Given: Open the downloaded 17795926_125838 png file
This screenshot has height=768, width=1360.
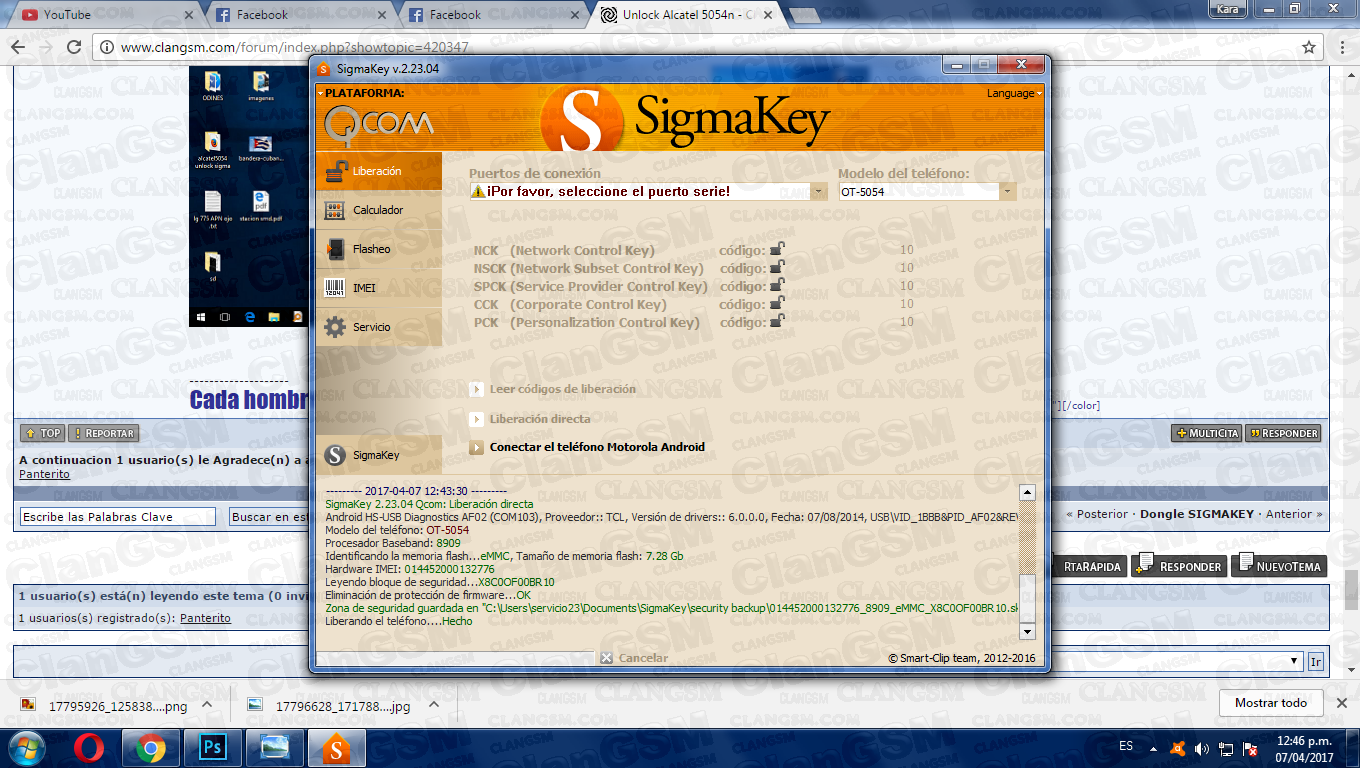Looking at the screenshot, I should coord(105,706).
